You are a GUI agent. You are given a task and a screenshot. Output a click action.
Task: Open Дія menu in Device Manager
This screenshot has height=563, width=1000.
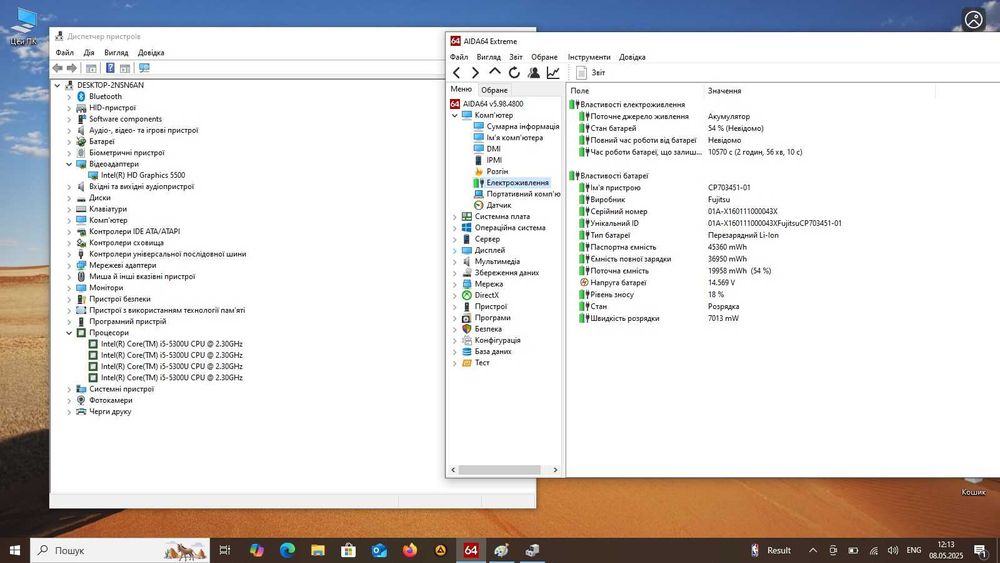click(89, 52)
